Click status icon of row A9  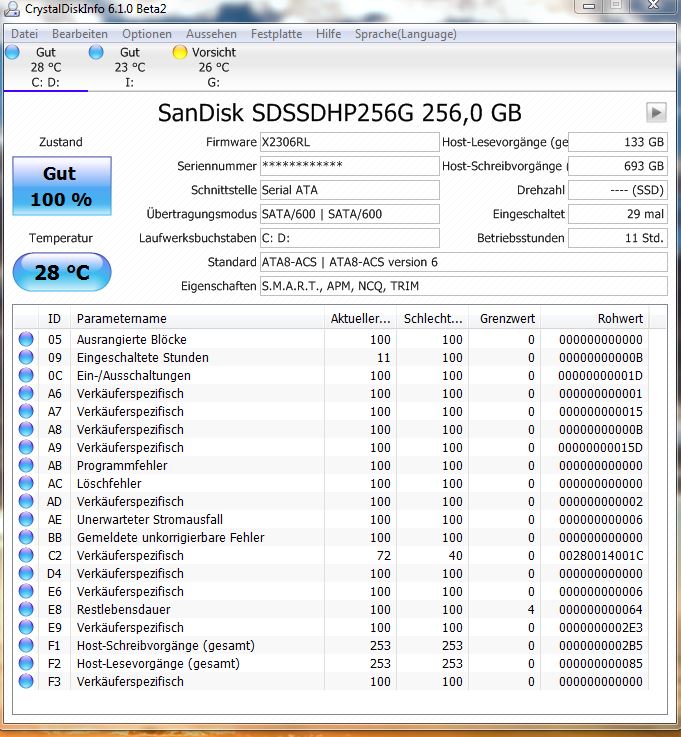(26, 447)
